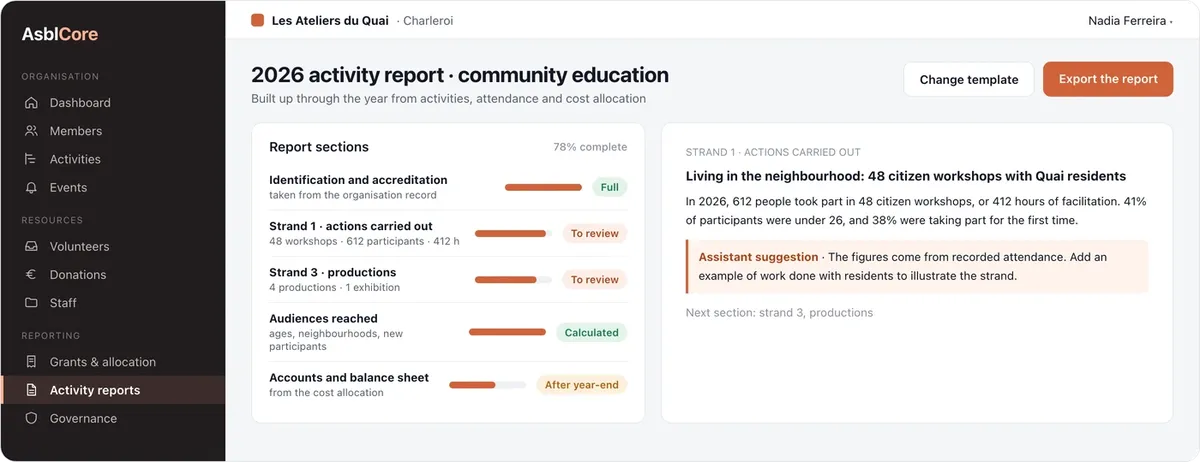Open Grants & allocation
The height and width of the screenshot is (462, 1200).
(x=113, y=362)
